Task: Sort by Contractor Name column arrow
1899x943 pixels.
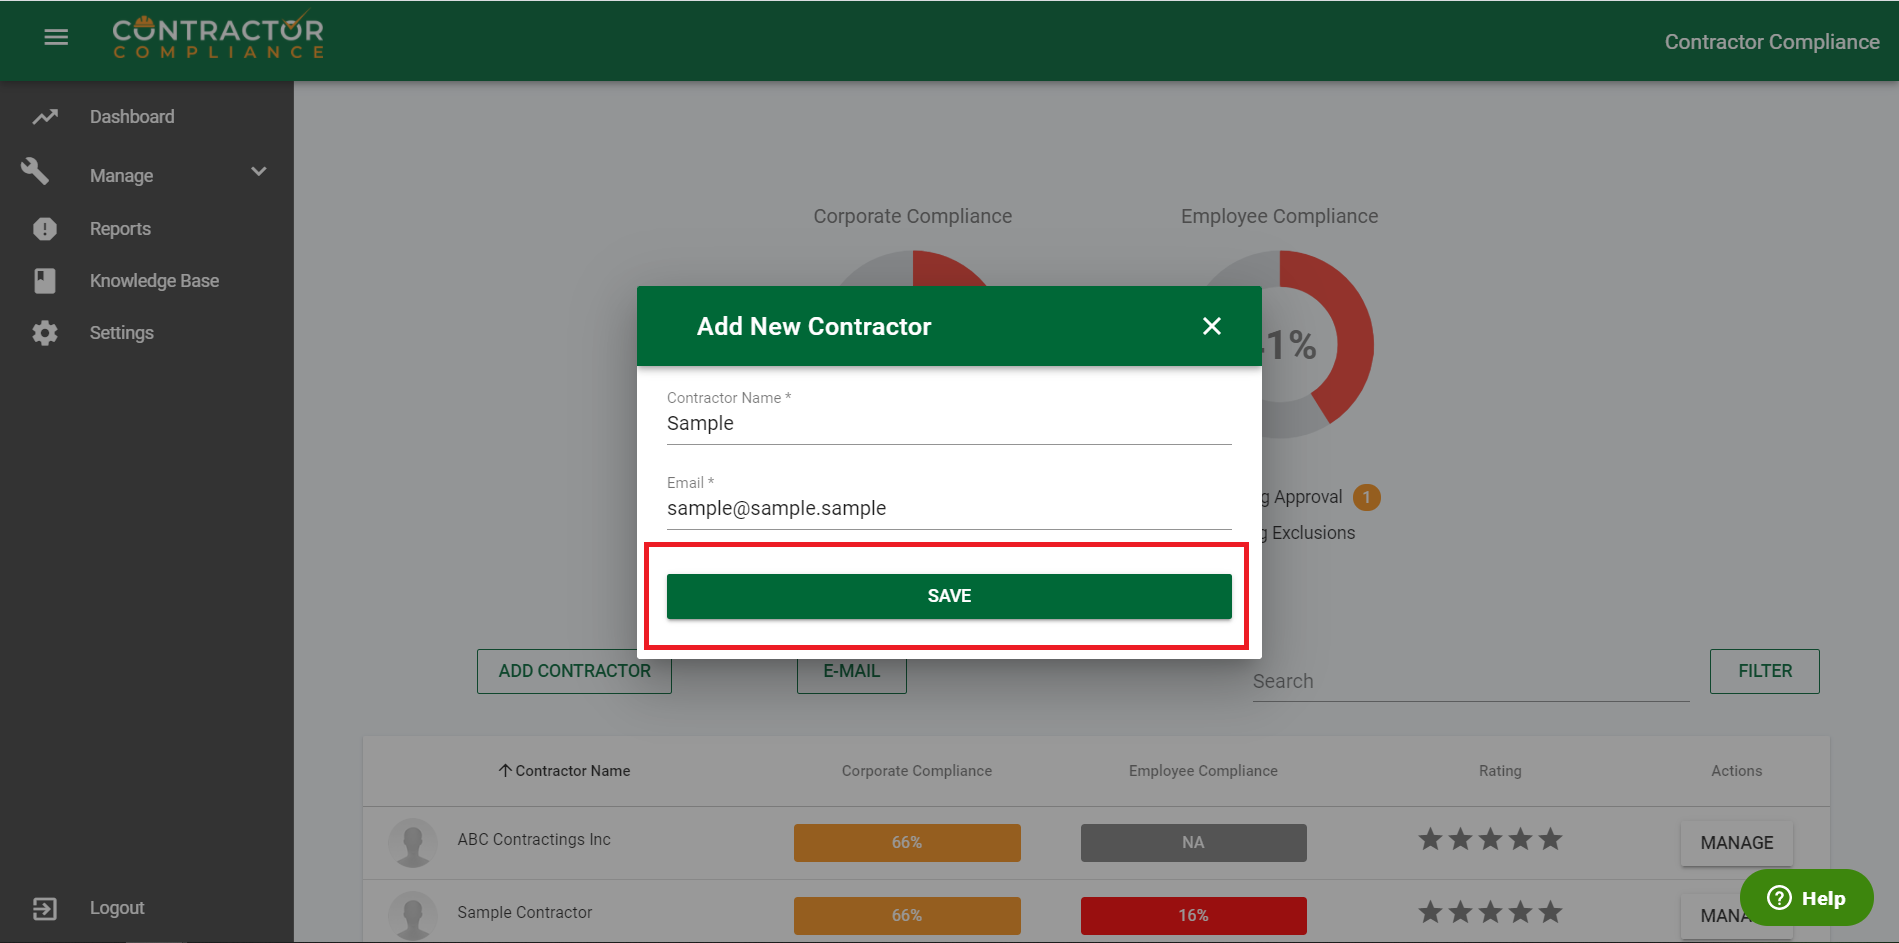Action: 505,771
